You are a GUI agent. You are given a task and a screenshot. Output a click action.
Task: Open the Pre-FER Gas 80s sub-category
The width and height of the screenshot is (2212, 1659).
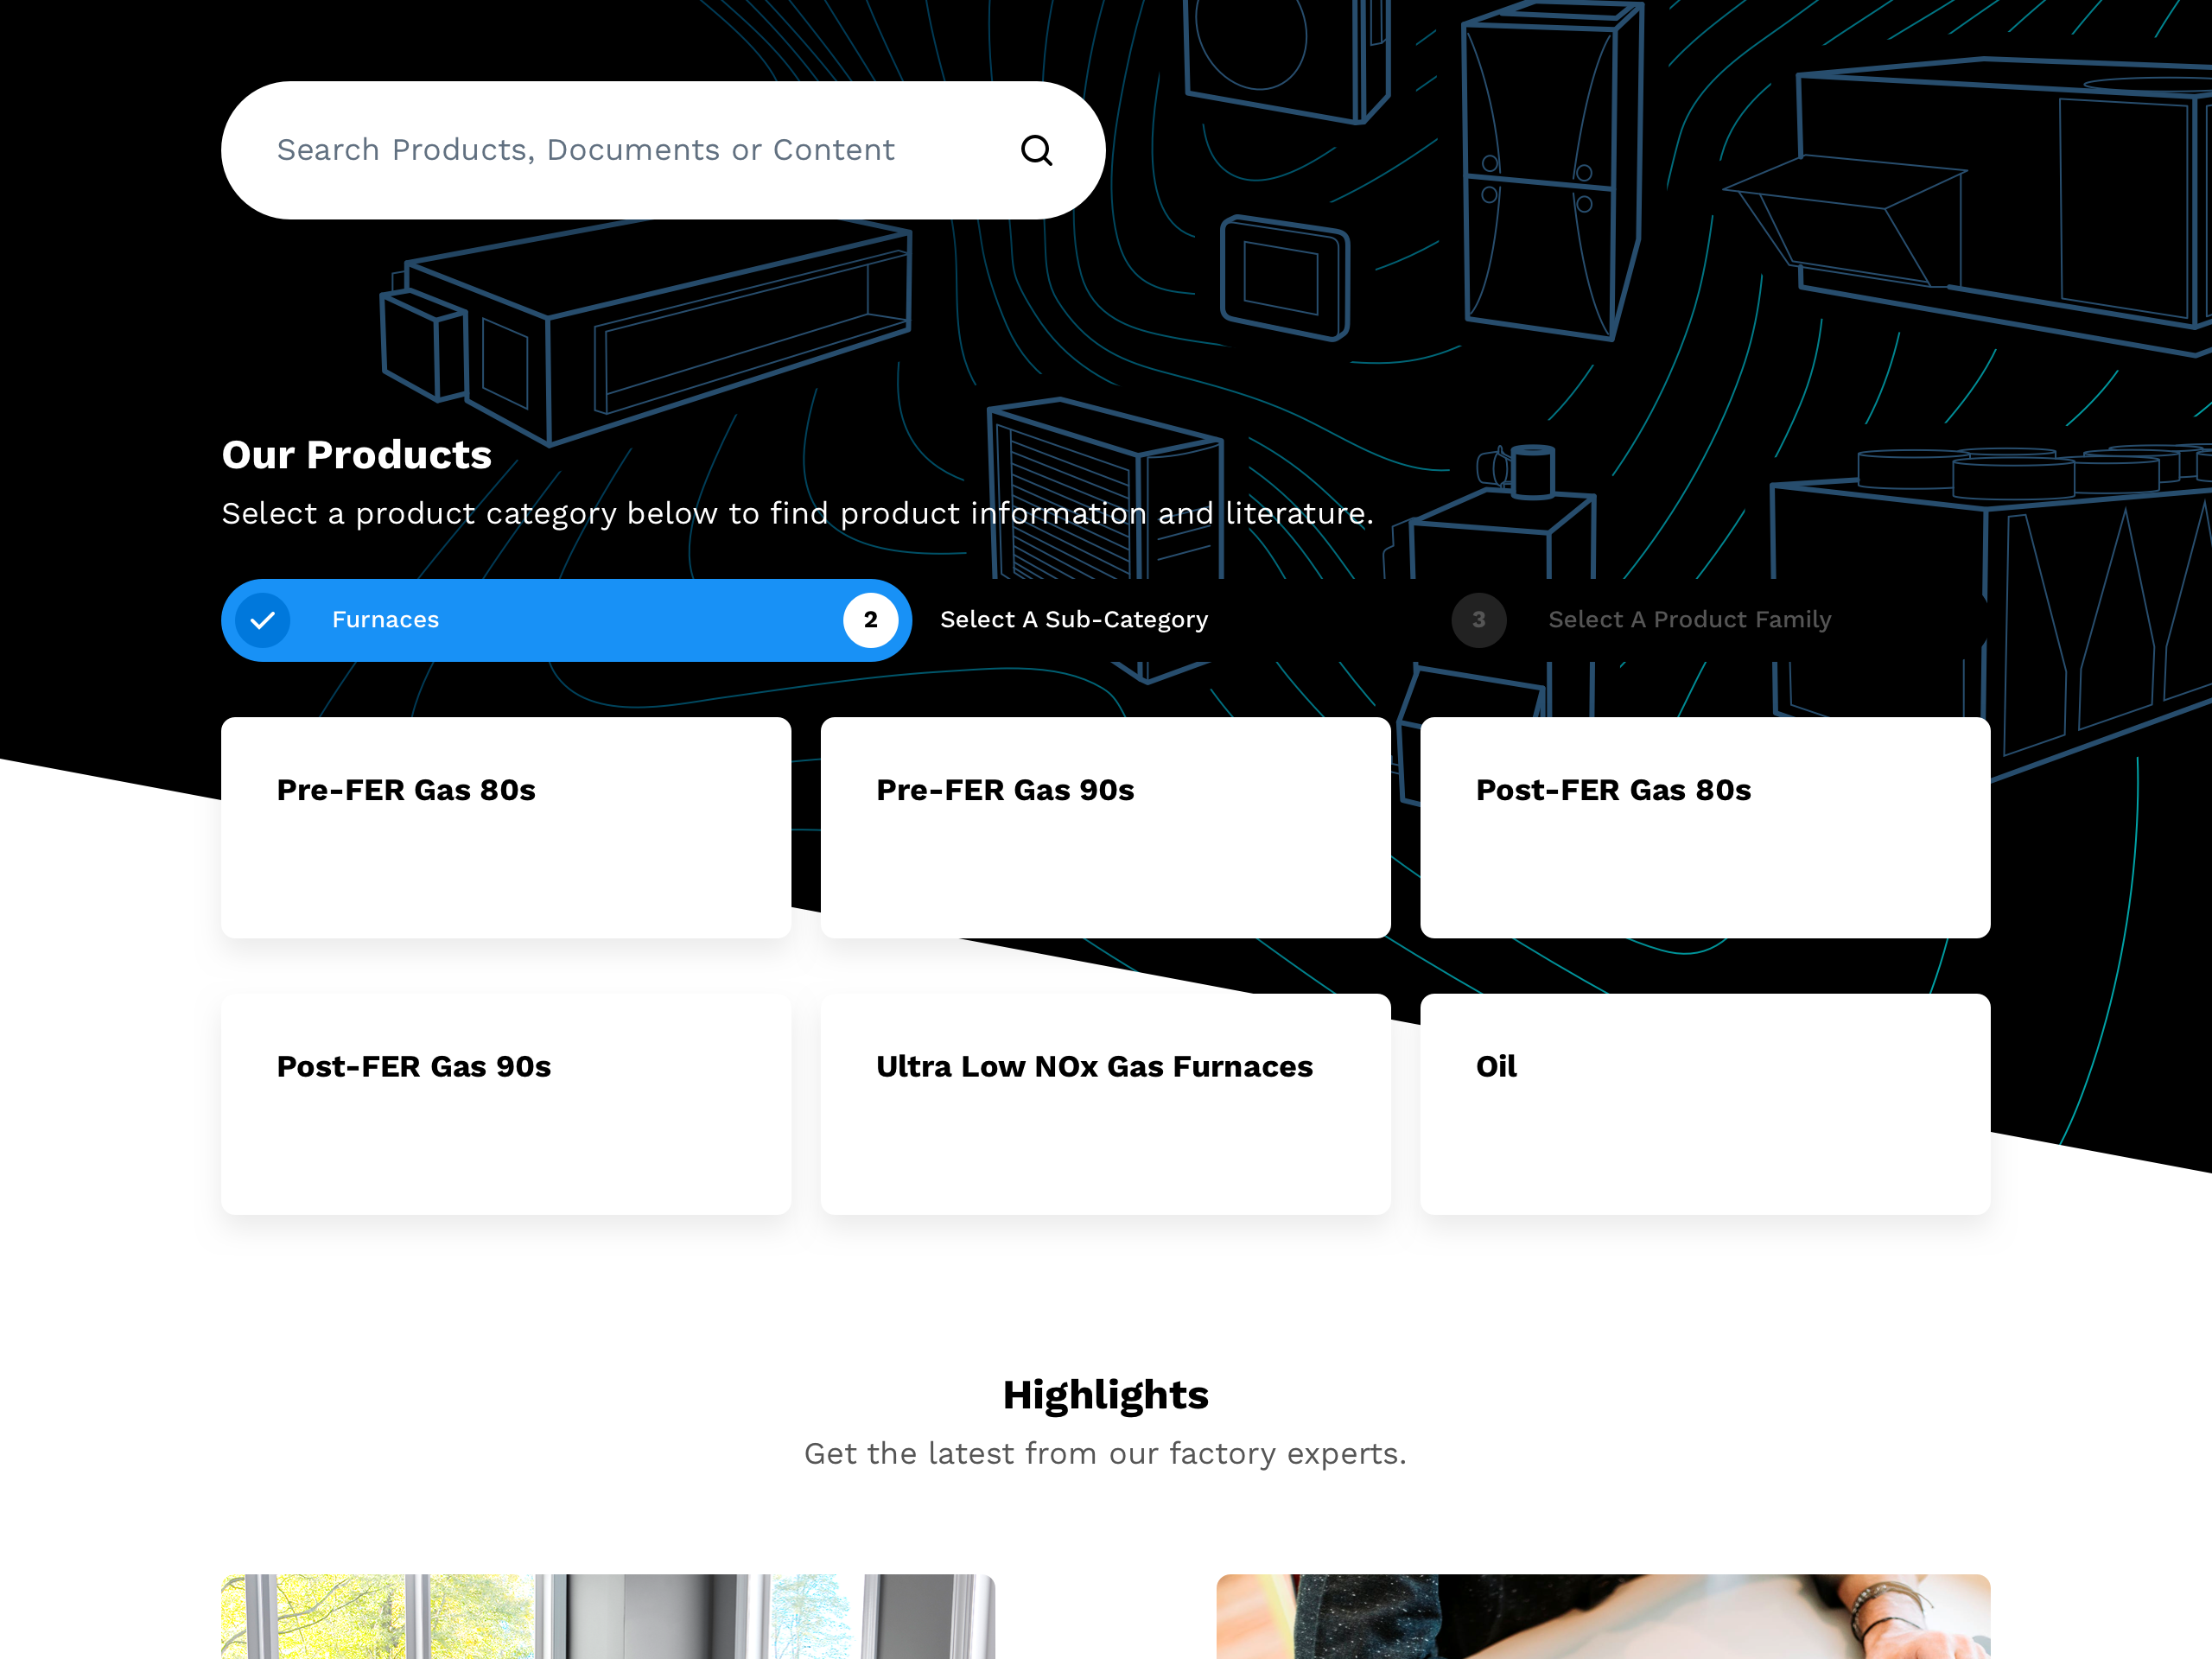tap(505, 827)
